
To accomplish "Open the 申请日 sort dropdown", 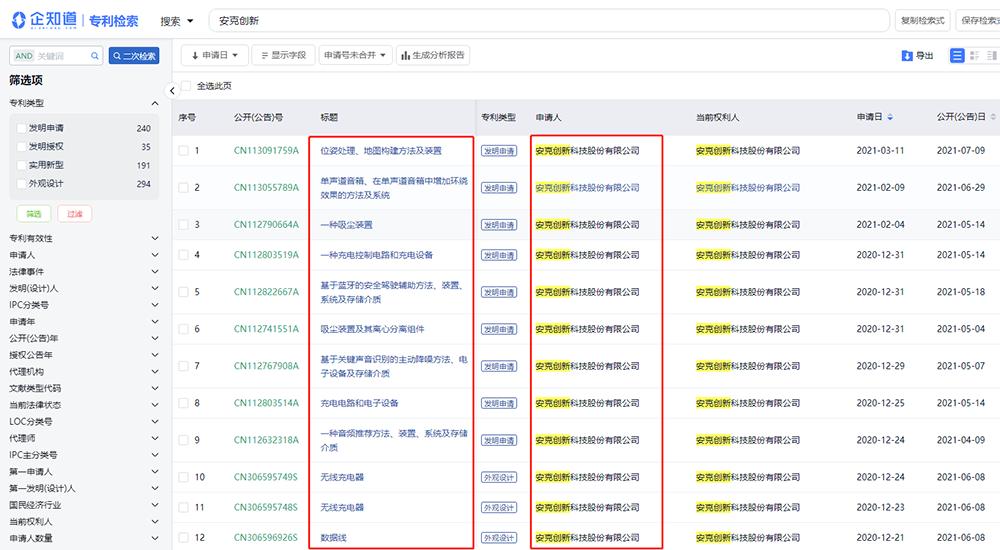I will coord(214,56).
